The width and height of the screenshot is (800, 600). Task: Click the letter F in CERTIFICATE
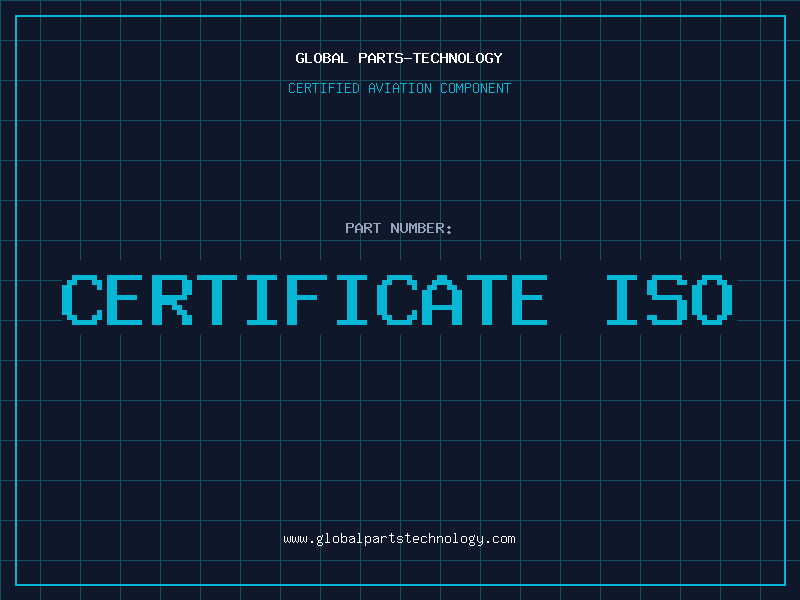[305, 299]
